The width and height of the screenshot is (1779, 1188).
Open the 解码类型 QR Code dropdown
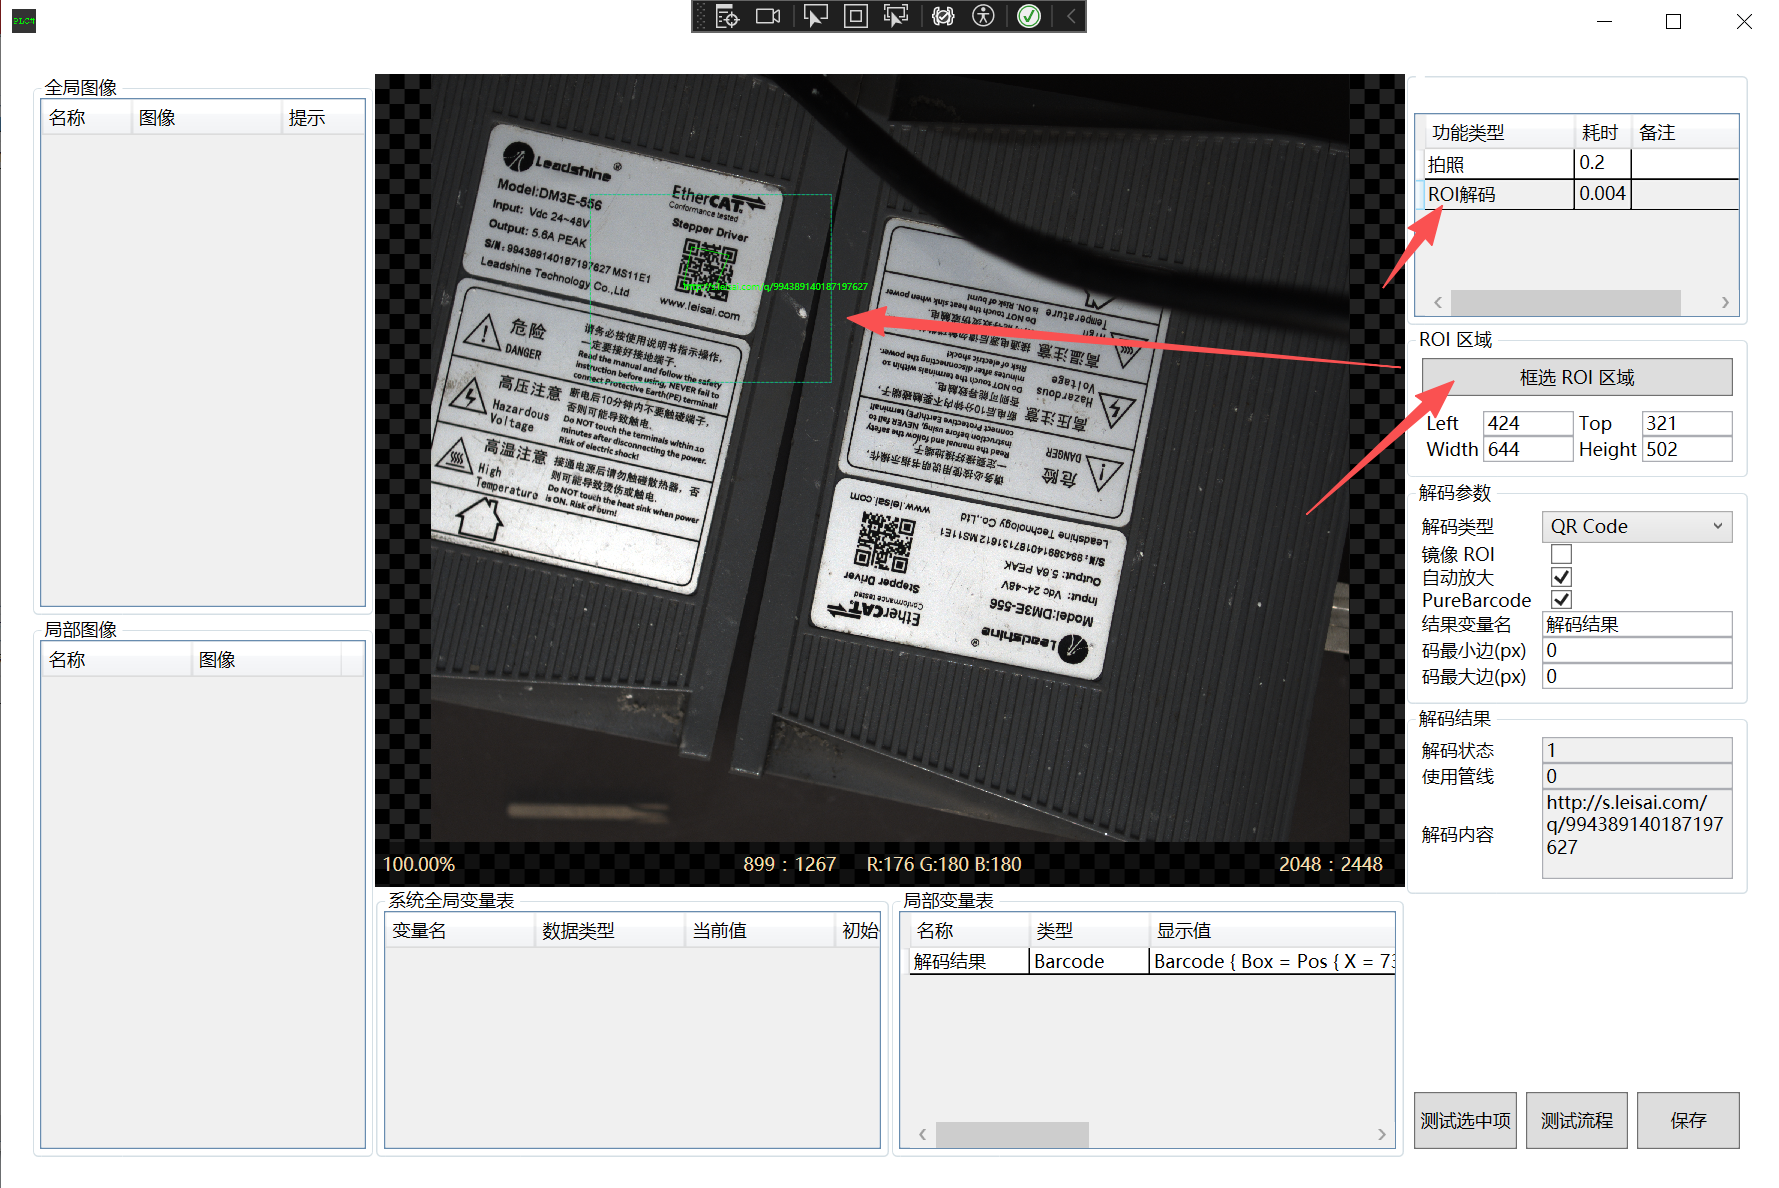click(x=1637, y=527)
